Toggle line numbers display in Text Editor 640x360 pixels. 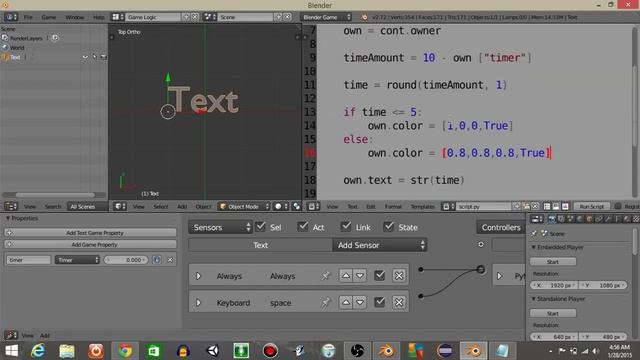point(547,207)
